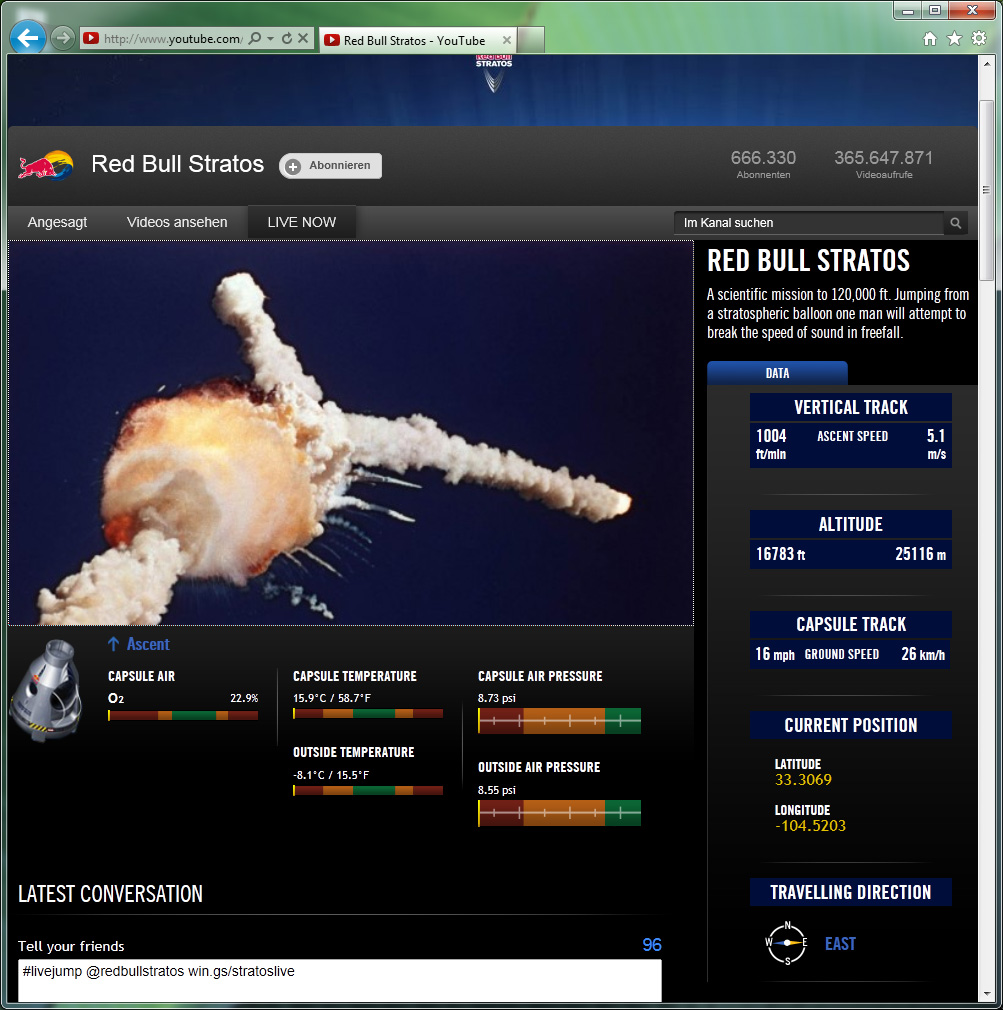Click the 25116 m altitude value
This screenshot has height=1010, width=1003.
(x=921, y=554)
